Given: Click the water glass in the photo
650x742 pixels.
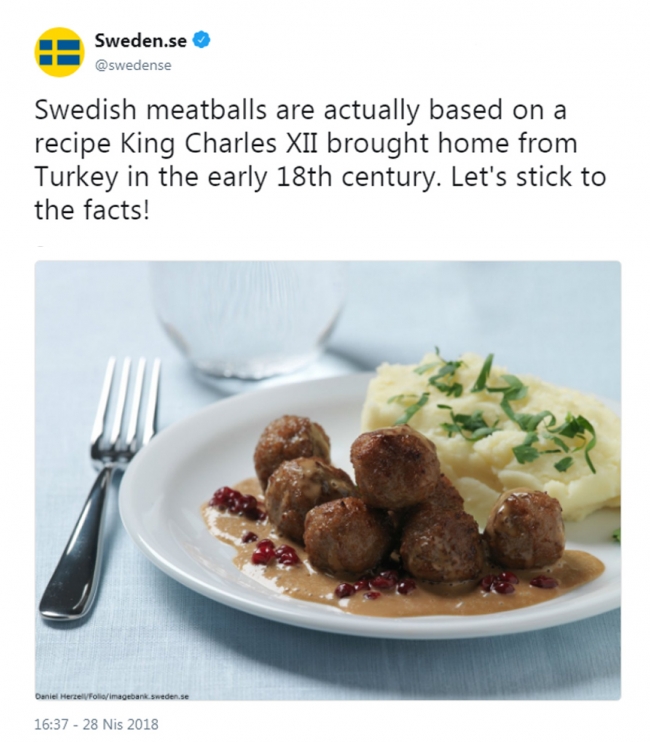Looking at the screenshot, I should point(248,320).
